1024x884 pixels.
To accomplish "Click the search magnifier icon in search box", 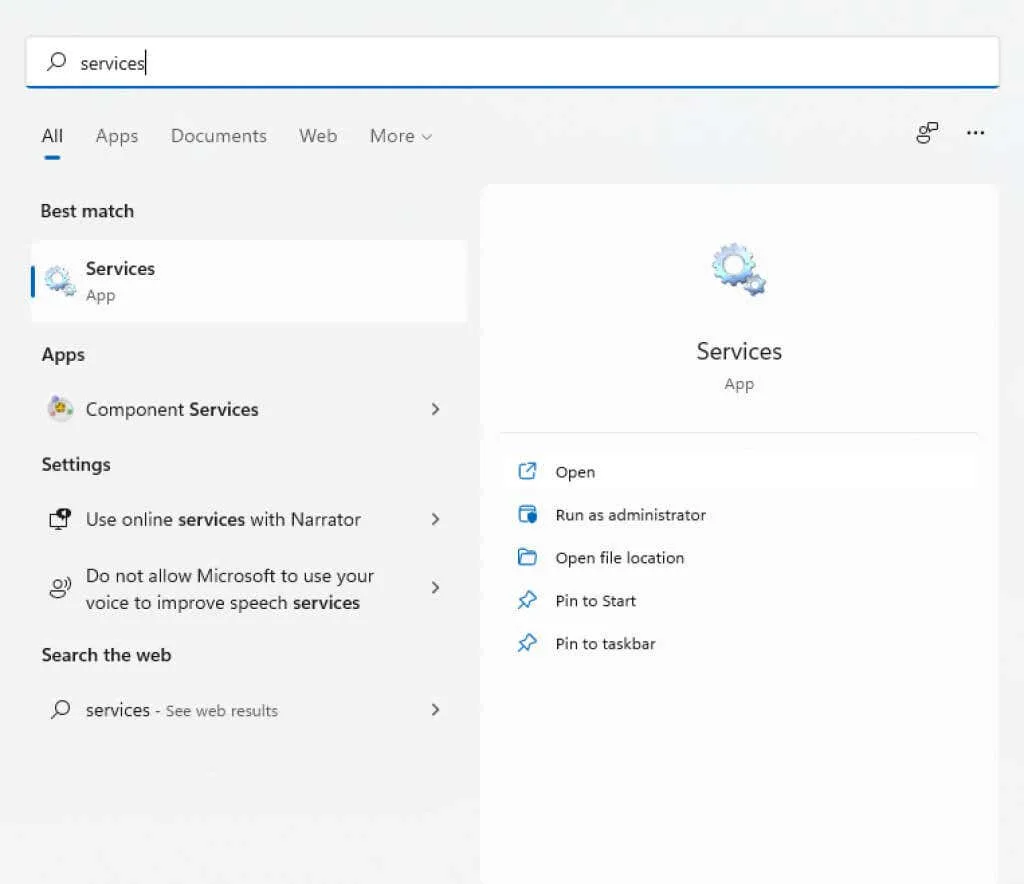I will click(x=58, y=63).
